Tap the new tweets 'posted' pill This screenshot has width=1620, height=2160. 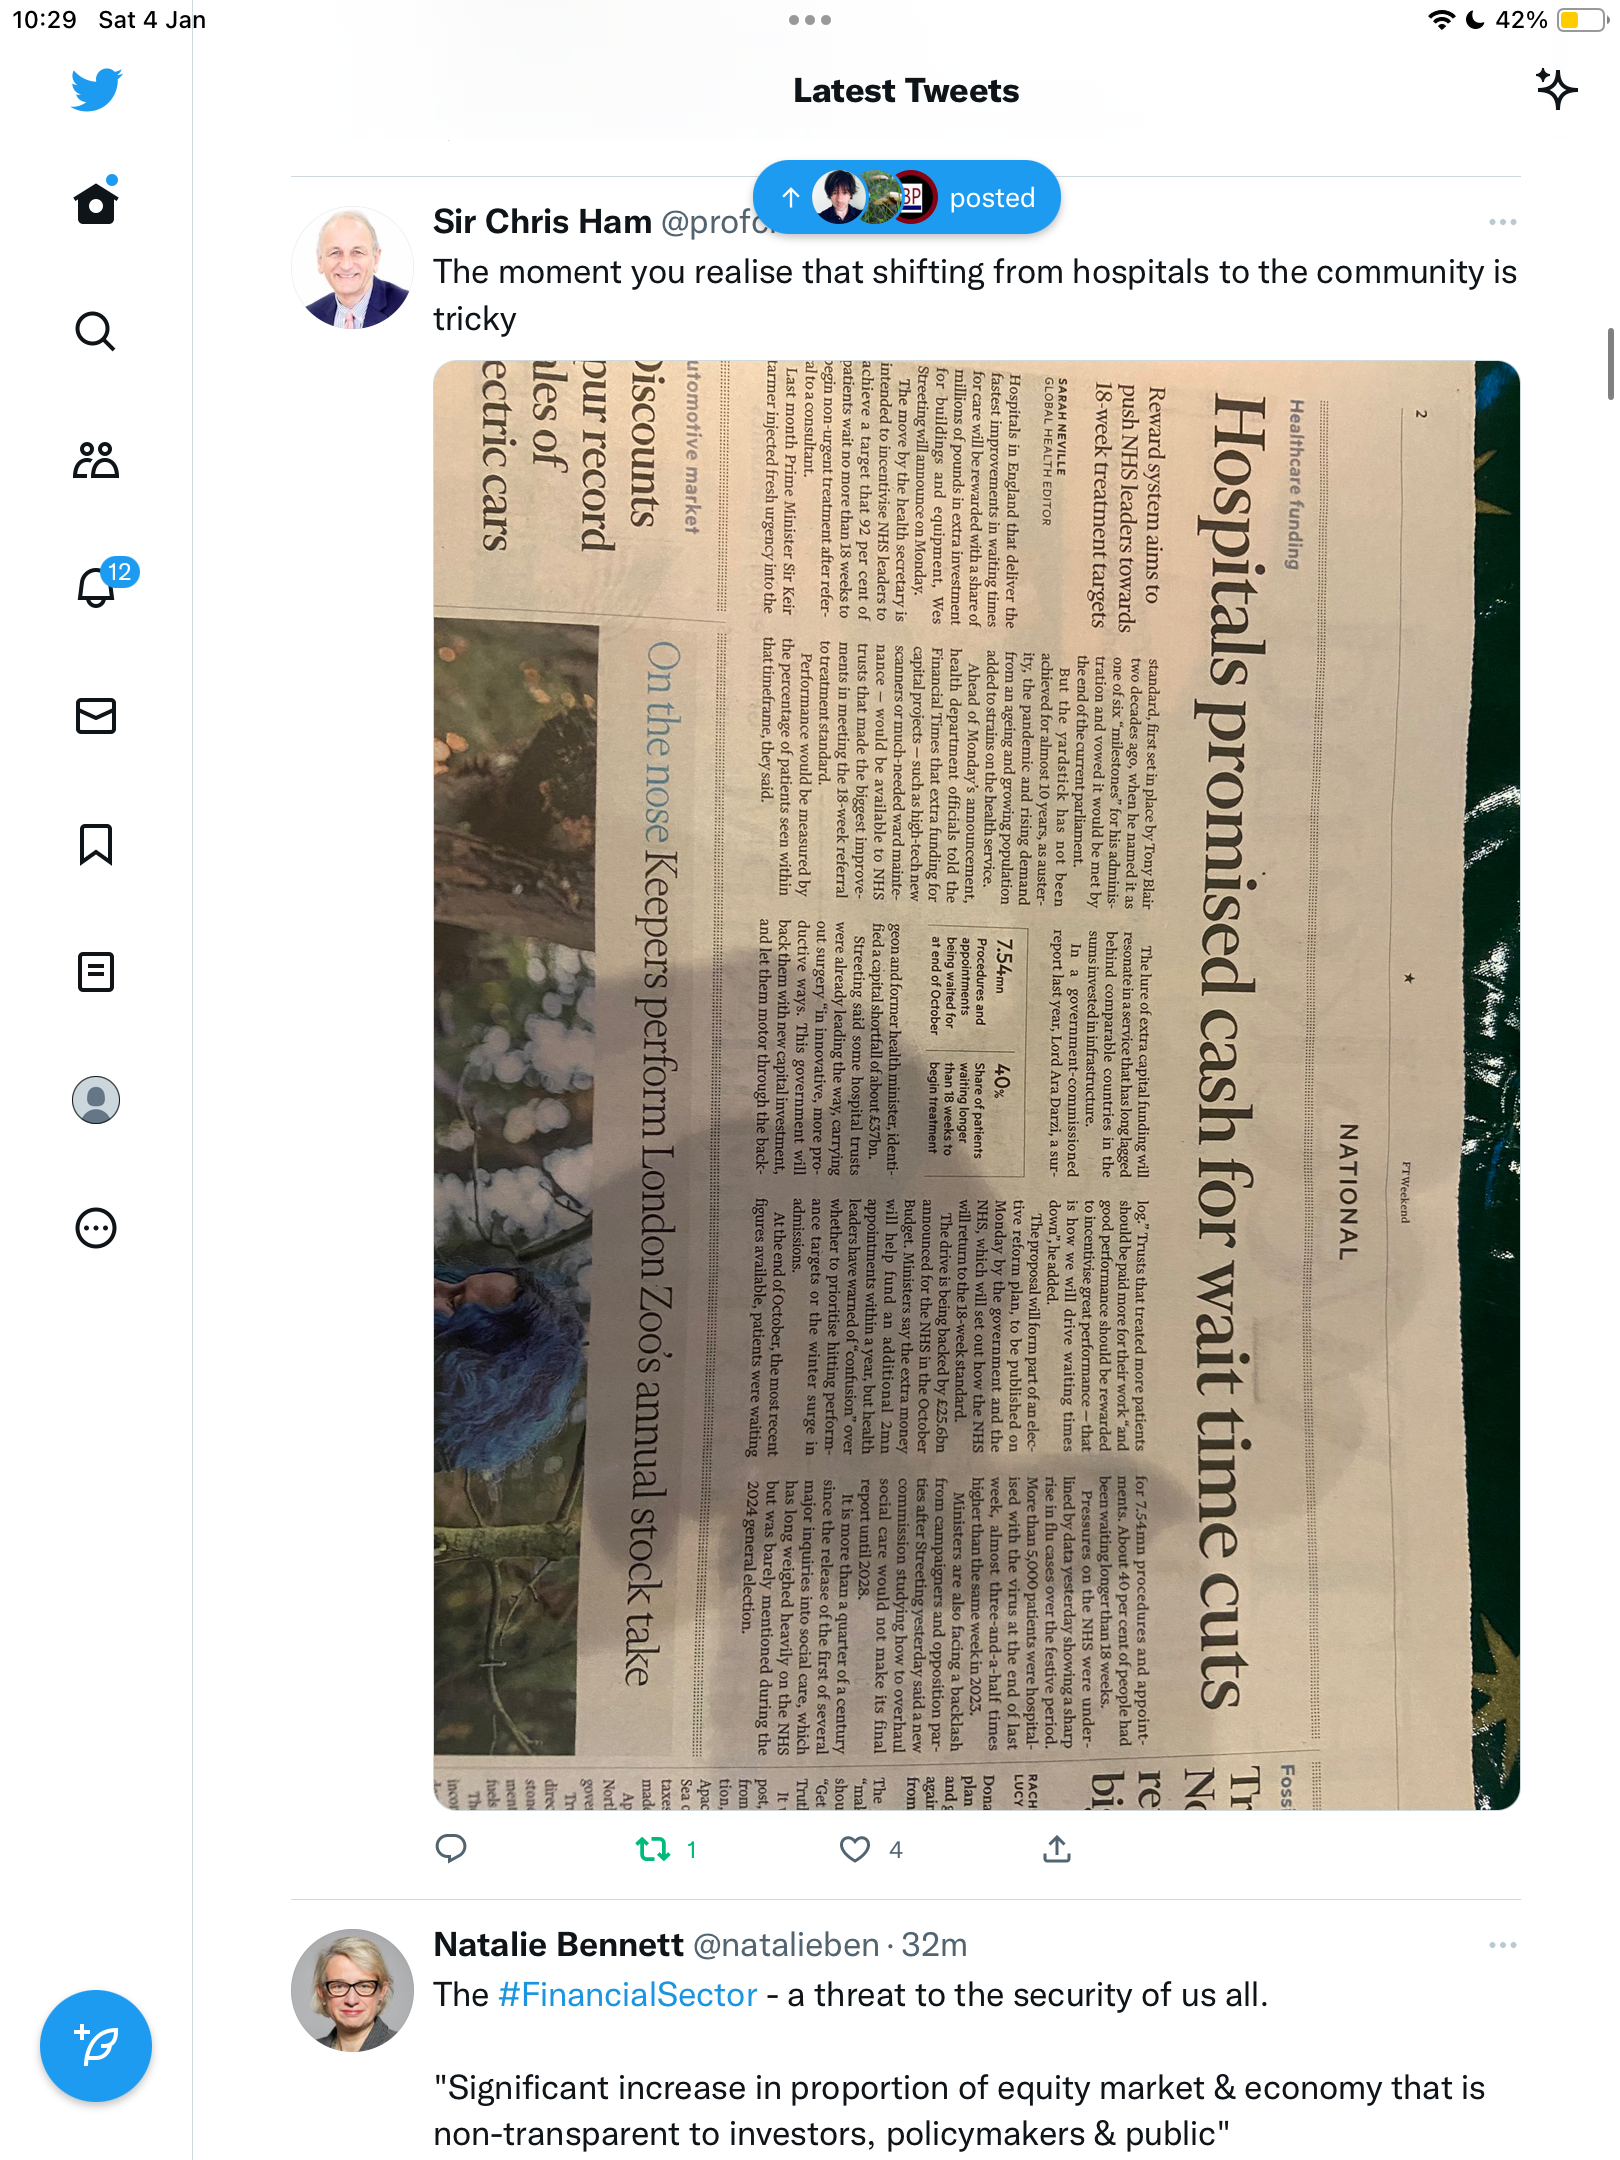[906, 197]
